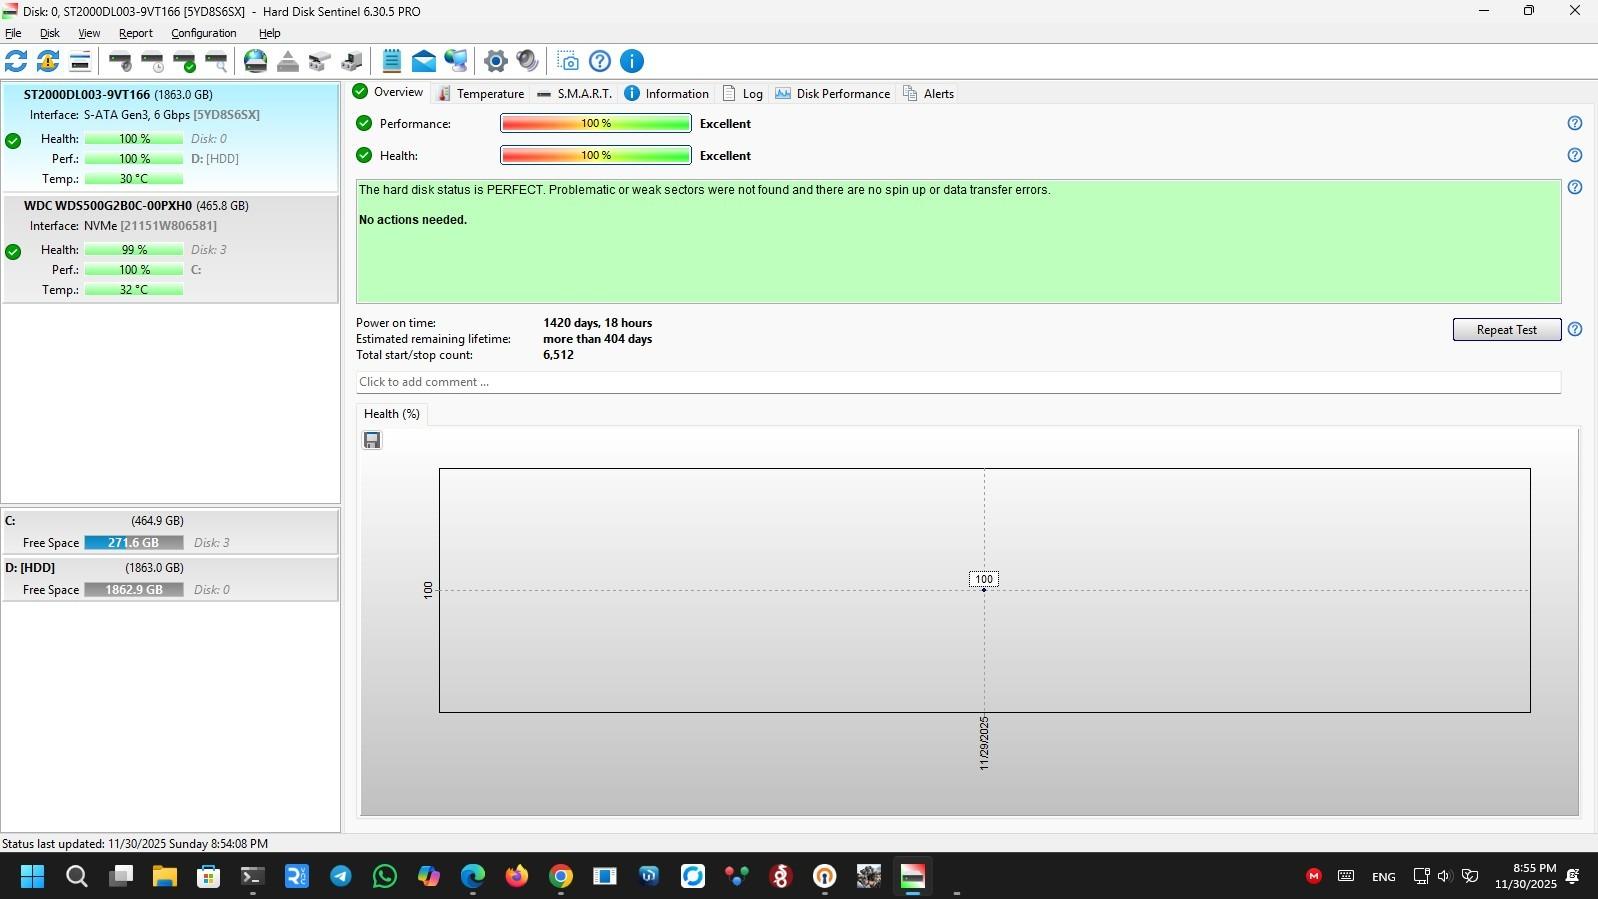
Task: Open help for the Repeat Test button
Action: [x=1575, y=330]
